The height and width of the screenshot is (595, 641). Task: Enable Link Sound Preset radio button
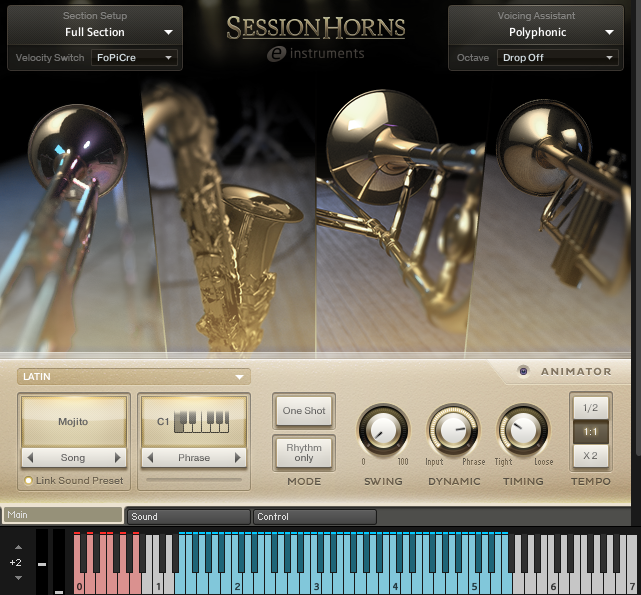(28, 480)
